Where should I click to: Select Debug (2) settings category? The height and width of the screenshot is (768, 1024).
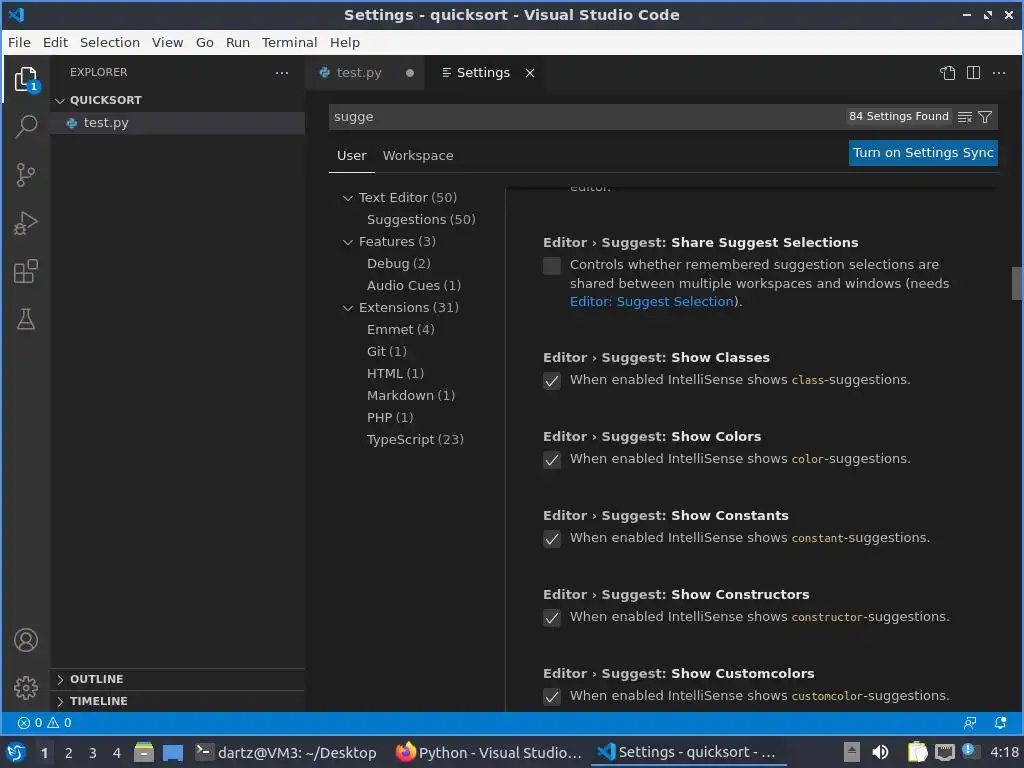(398, 263)
